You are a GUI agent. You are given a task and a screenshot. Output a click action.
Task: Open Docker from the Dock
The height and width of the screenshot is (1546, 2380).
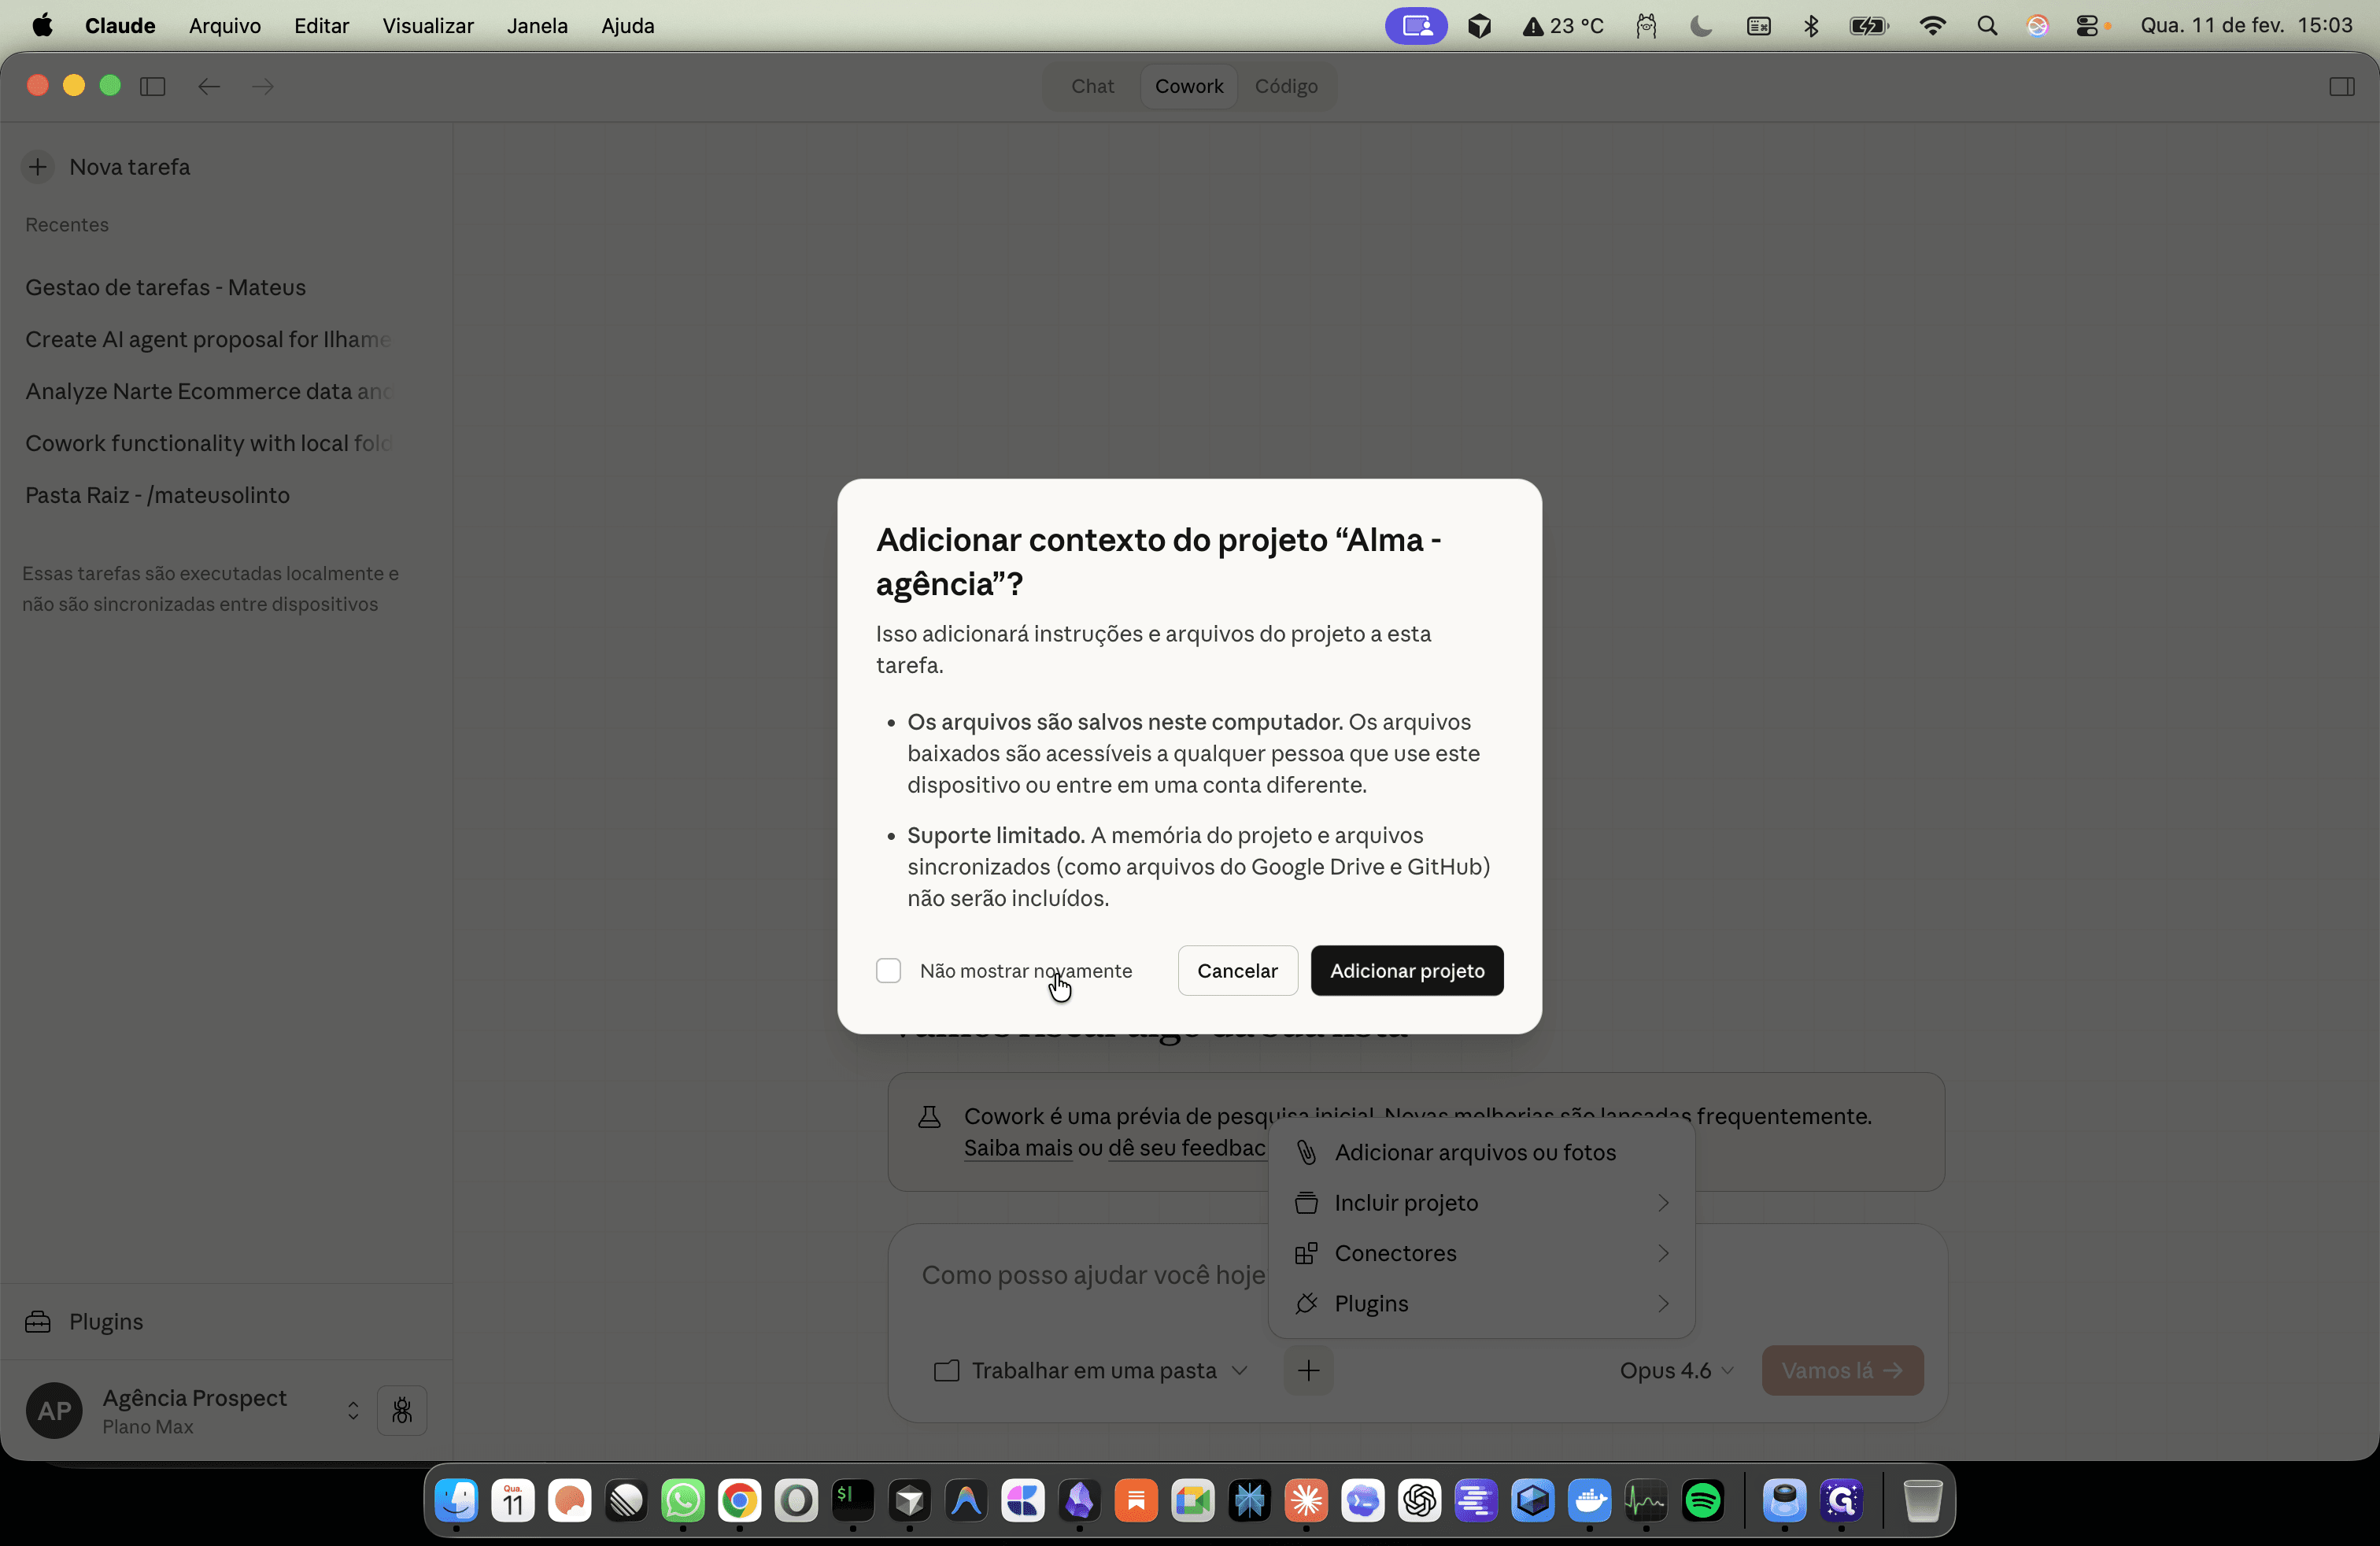coord(1589,1500)
